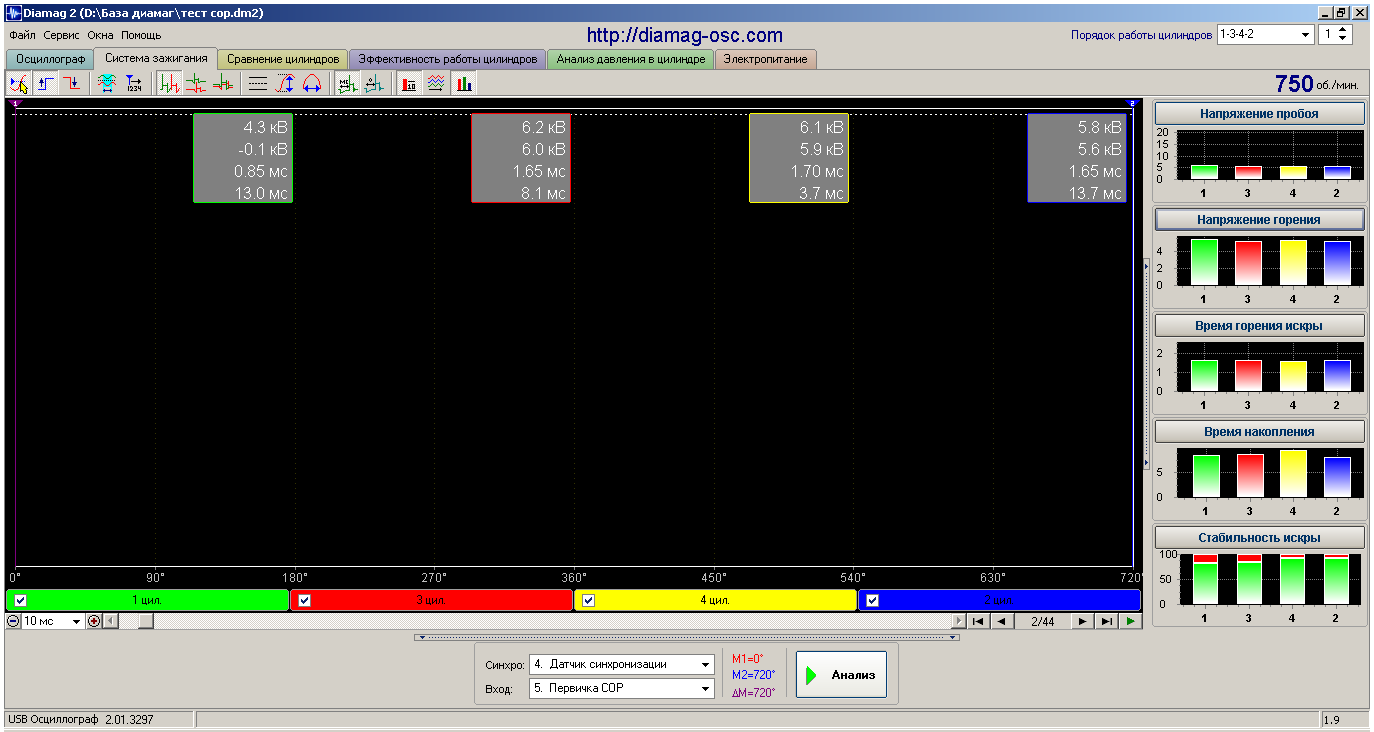Choose the overlaid green-red waveform display icon

tap(223, 84)
